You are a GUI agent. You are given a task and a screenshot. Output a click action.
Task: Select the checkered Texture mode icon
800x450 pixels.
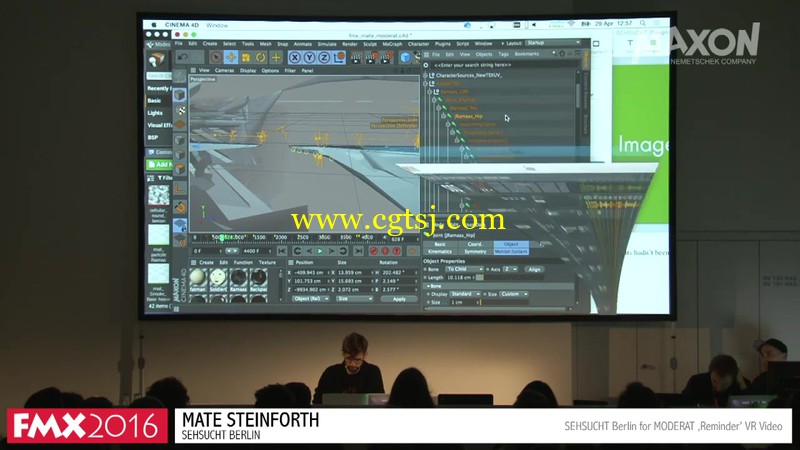(180, 110)
